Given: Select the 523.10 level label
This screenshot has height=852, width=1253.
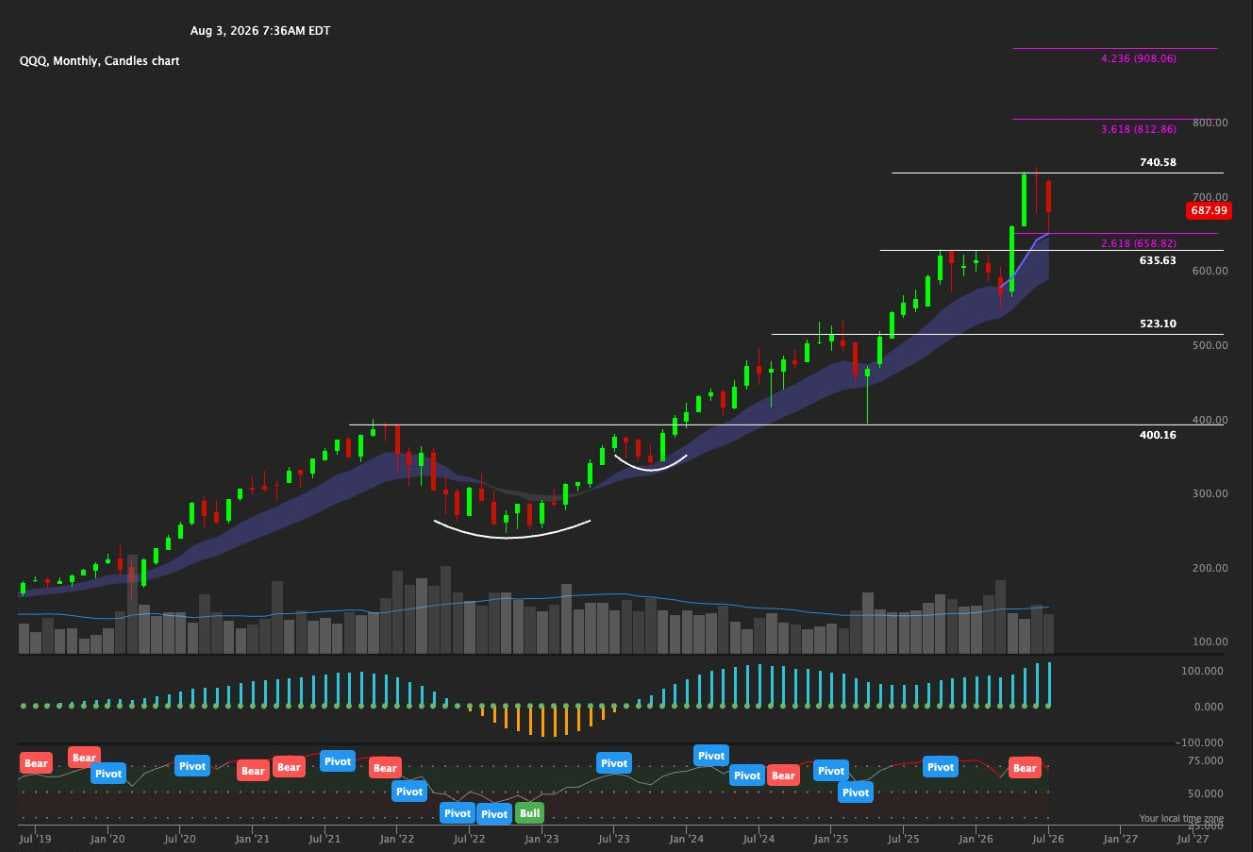Looking at the screenshot, I should coord(1158,324).
